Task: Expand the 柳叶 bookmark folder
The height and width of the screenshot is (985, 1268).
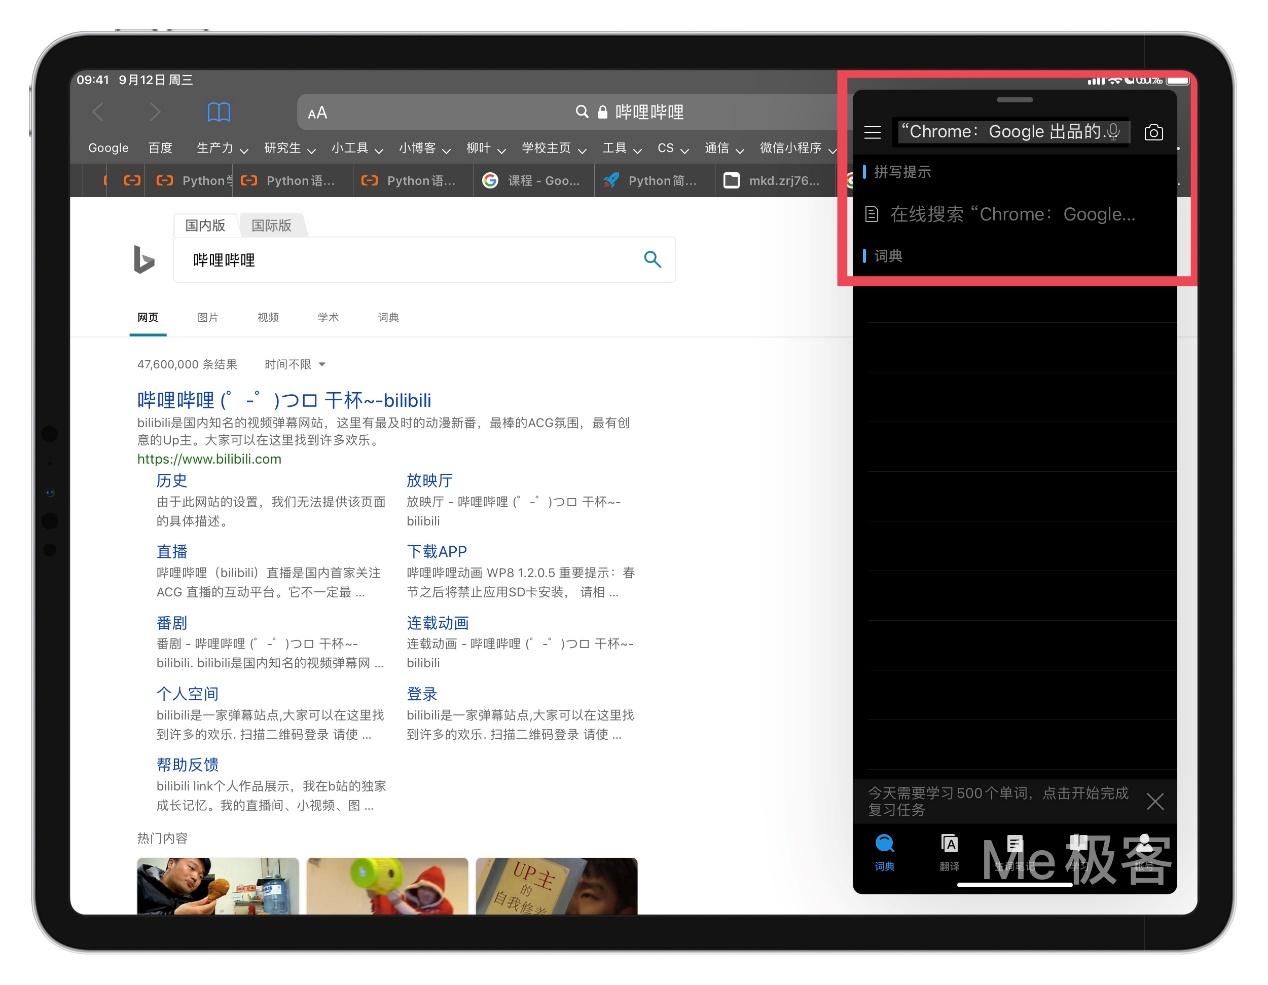Action: tap(486, 148)
